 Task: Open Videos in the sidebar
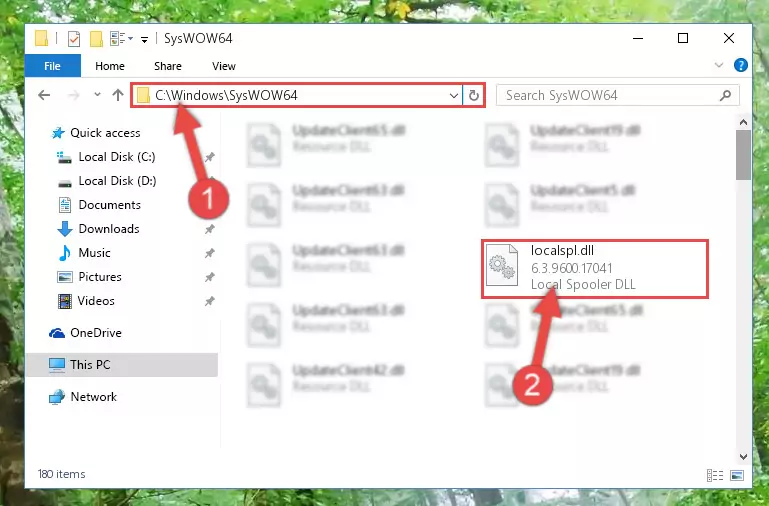[86, 301]
